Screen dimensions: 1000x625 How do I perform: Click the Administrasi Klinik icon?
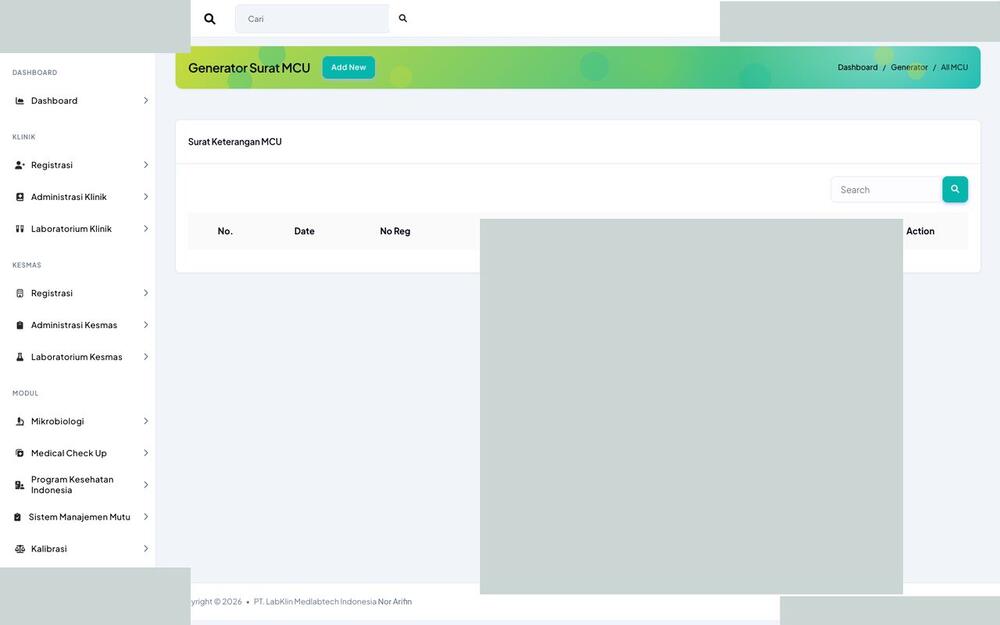20,197
